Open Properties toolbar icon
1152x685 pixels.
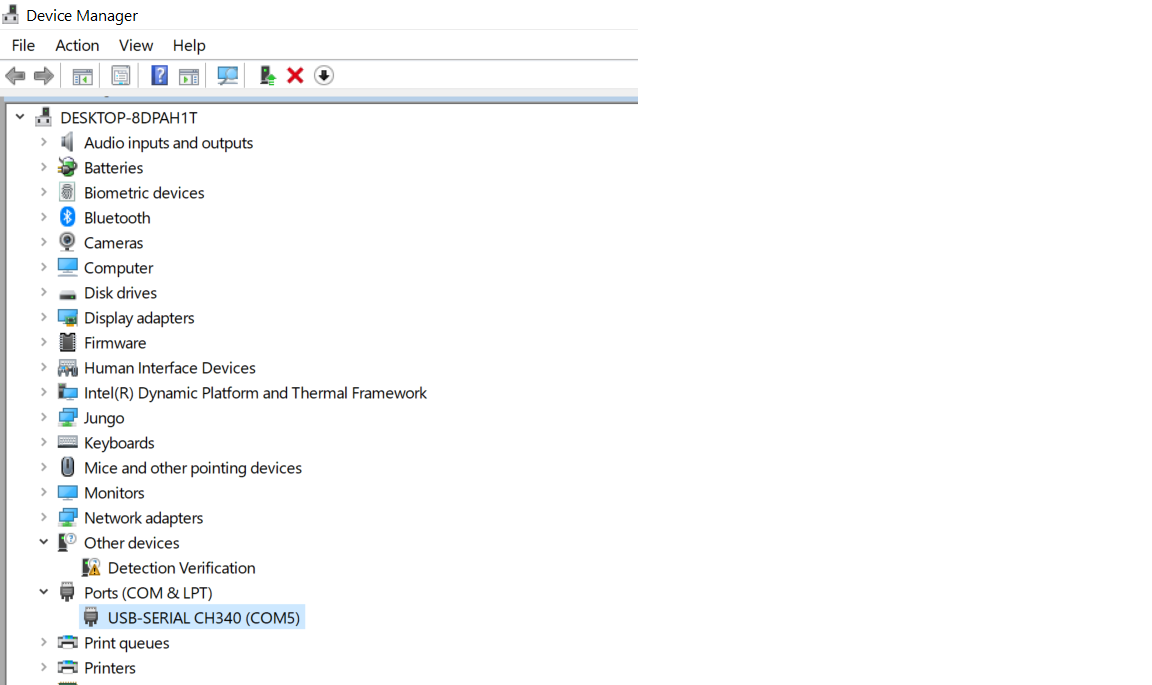120,76
